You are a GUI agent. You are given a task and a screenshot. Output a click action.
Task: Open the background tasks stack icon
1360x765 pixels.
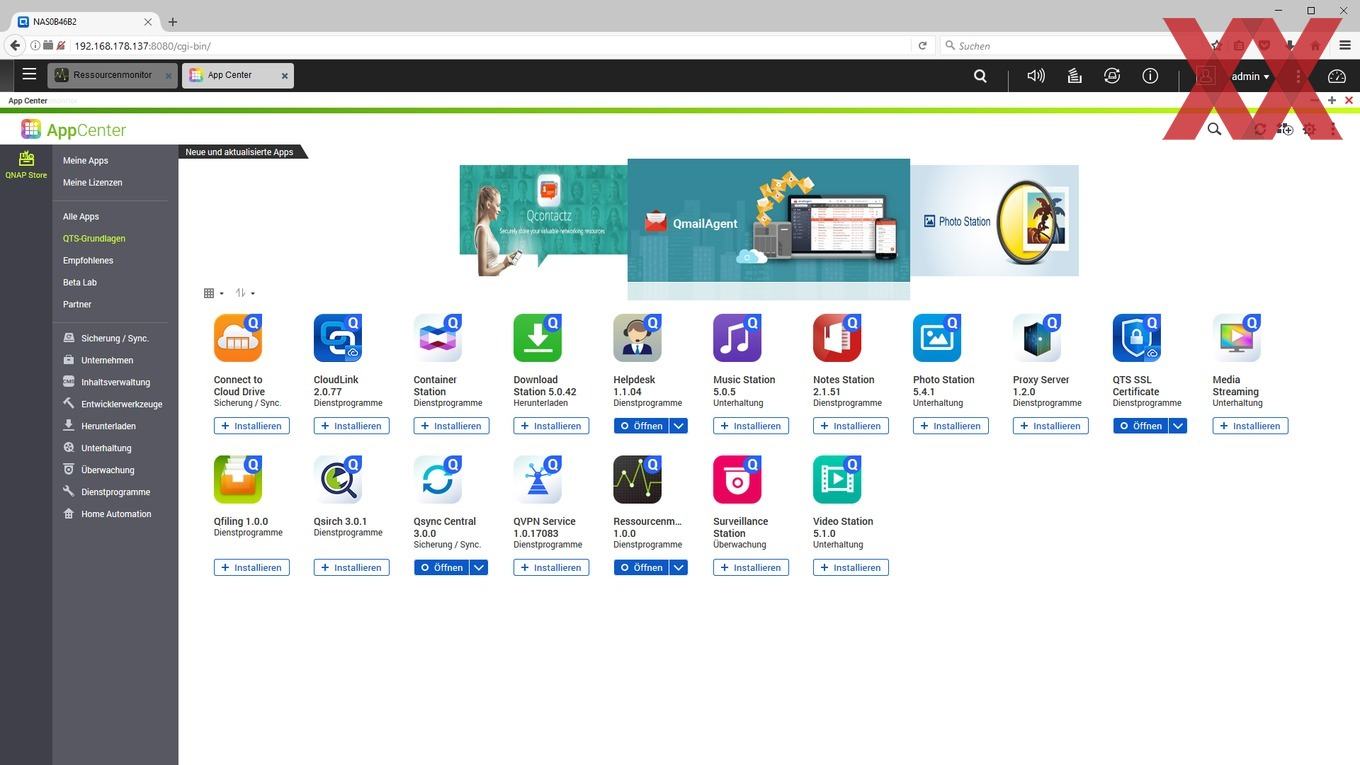(x=1074, y=76)
